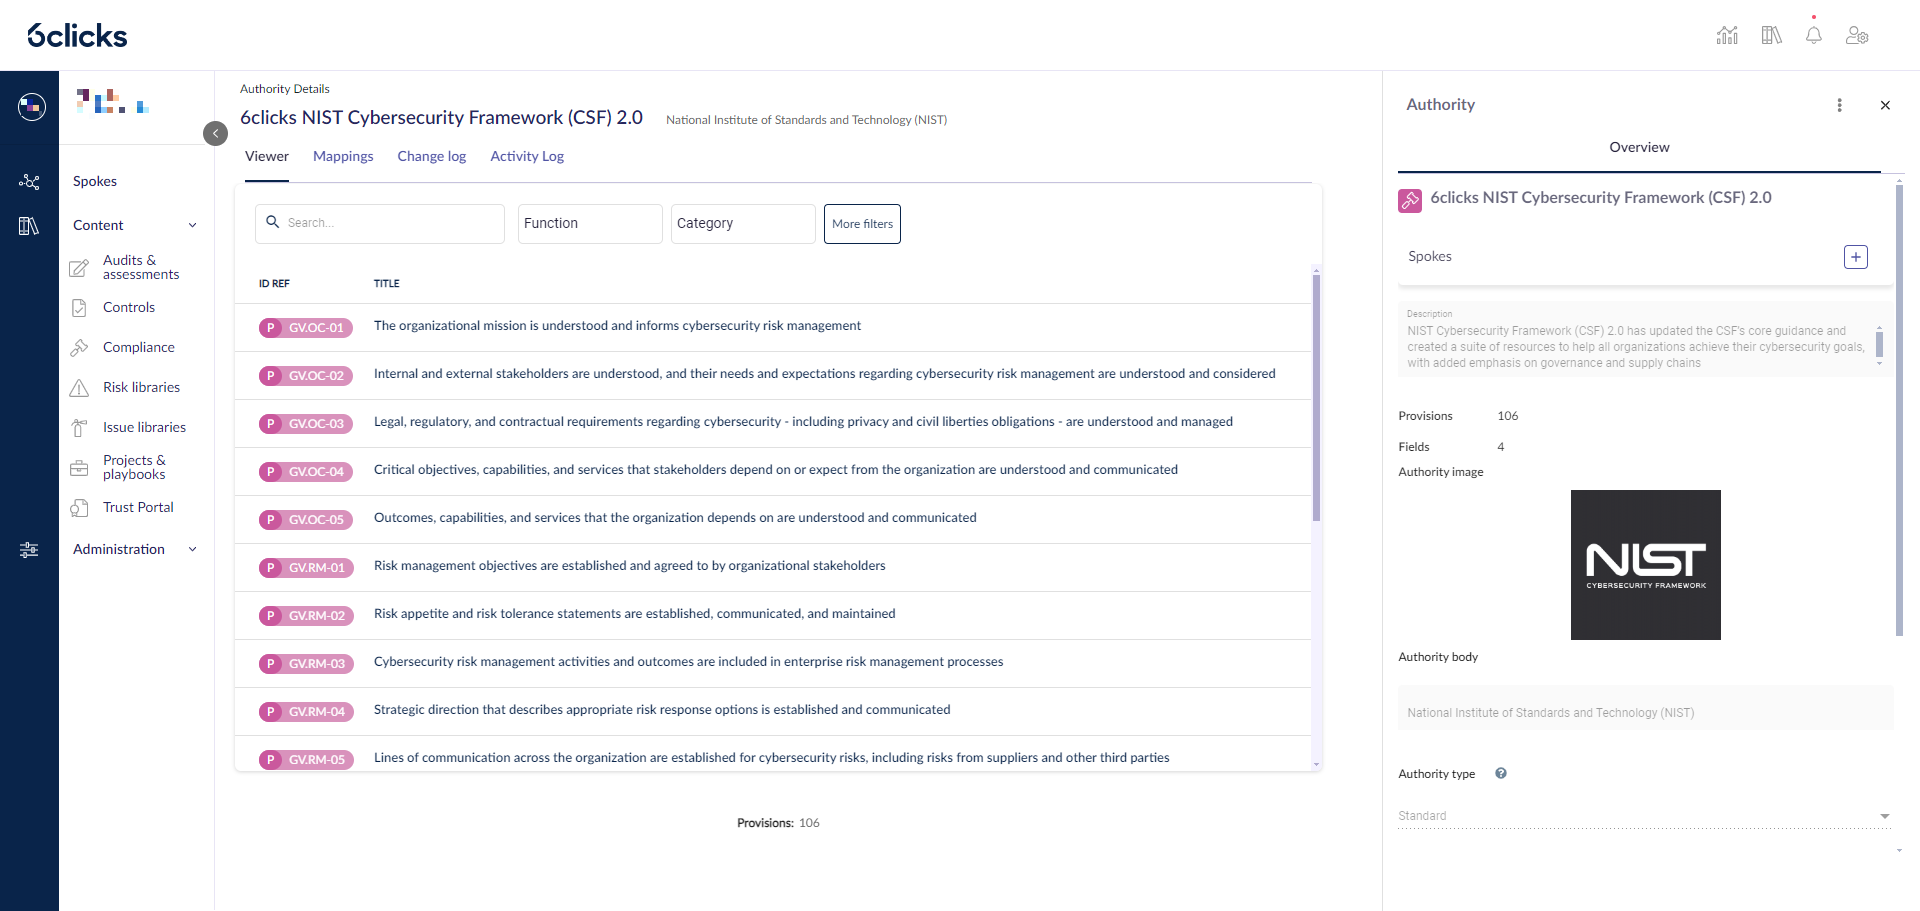This screenshot has width=1920, height=911.
Task: Click the hub and spoke network icon in sidebar
Action: coord(29,181)
